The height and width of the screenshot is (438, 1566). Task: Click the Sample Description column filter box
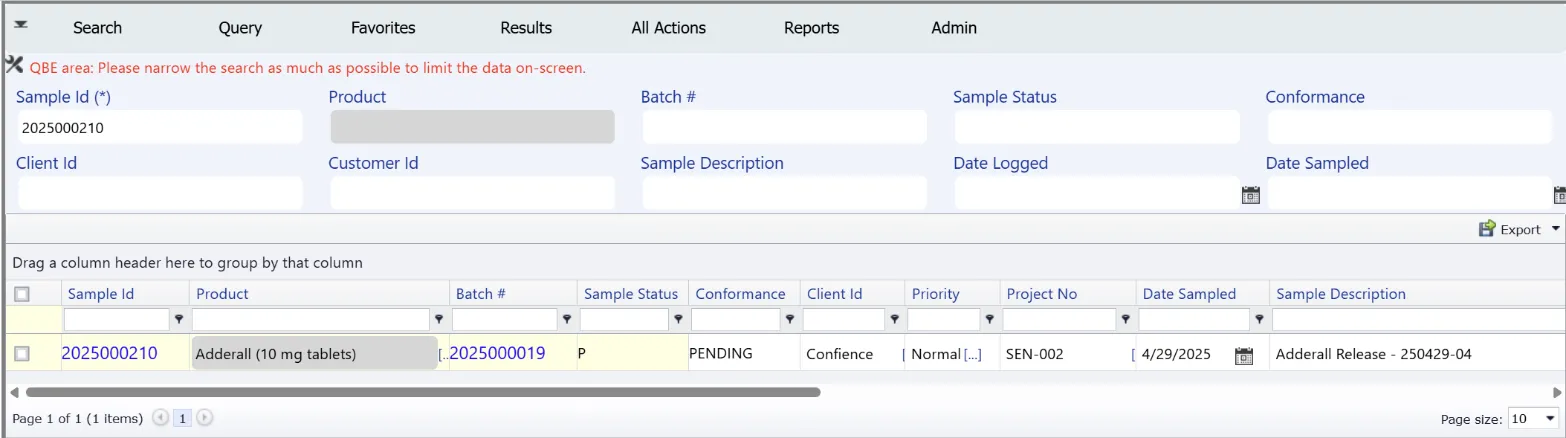point(1419,319)
